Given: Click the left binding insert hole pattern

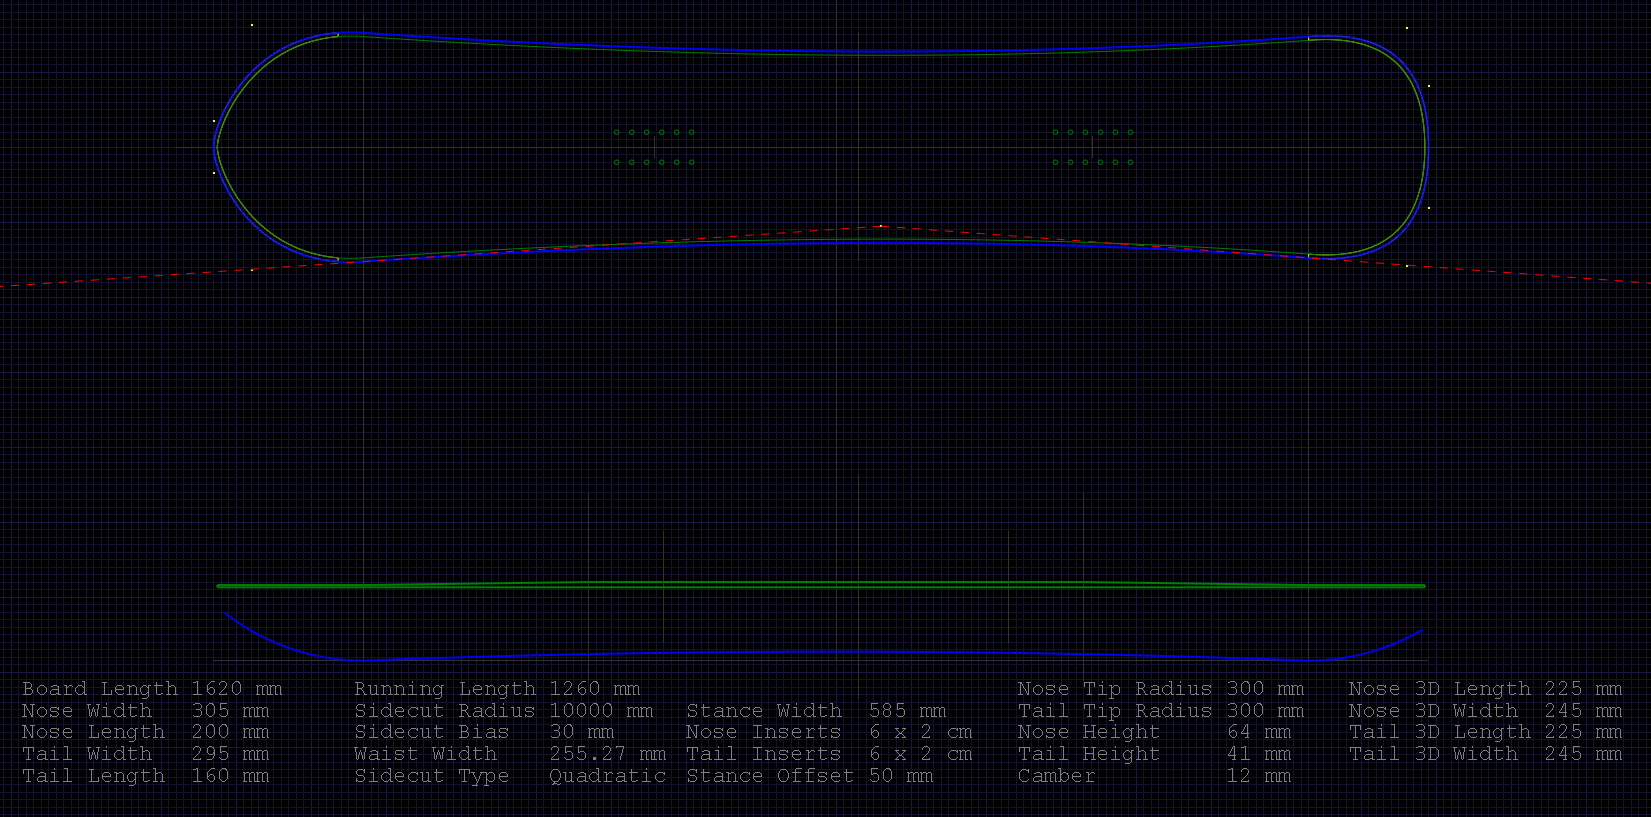Looking at the screenshot, I should click(x=654, y=147).
